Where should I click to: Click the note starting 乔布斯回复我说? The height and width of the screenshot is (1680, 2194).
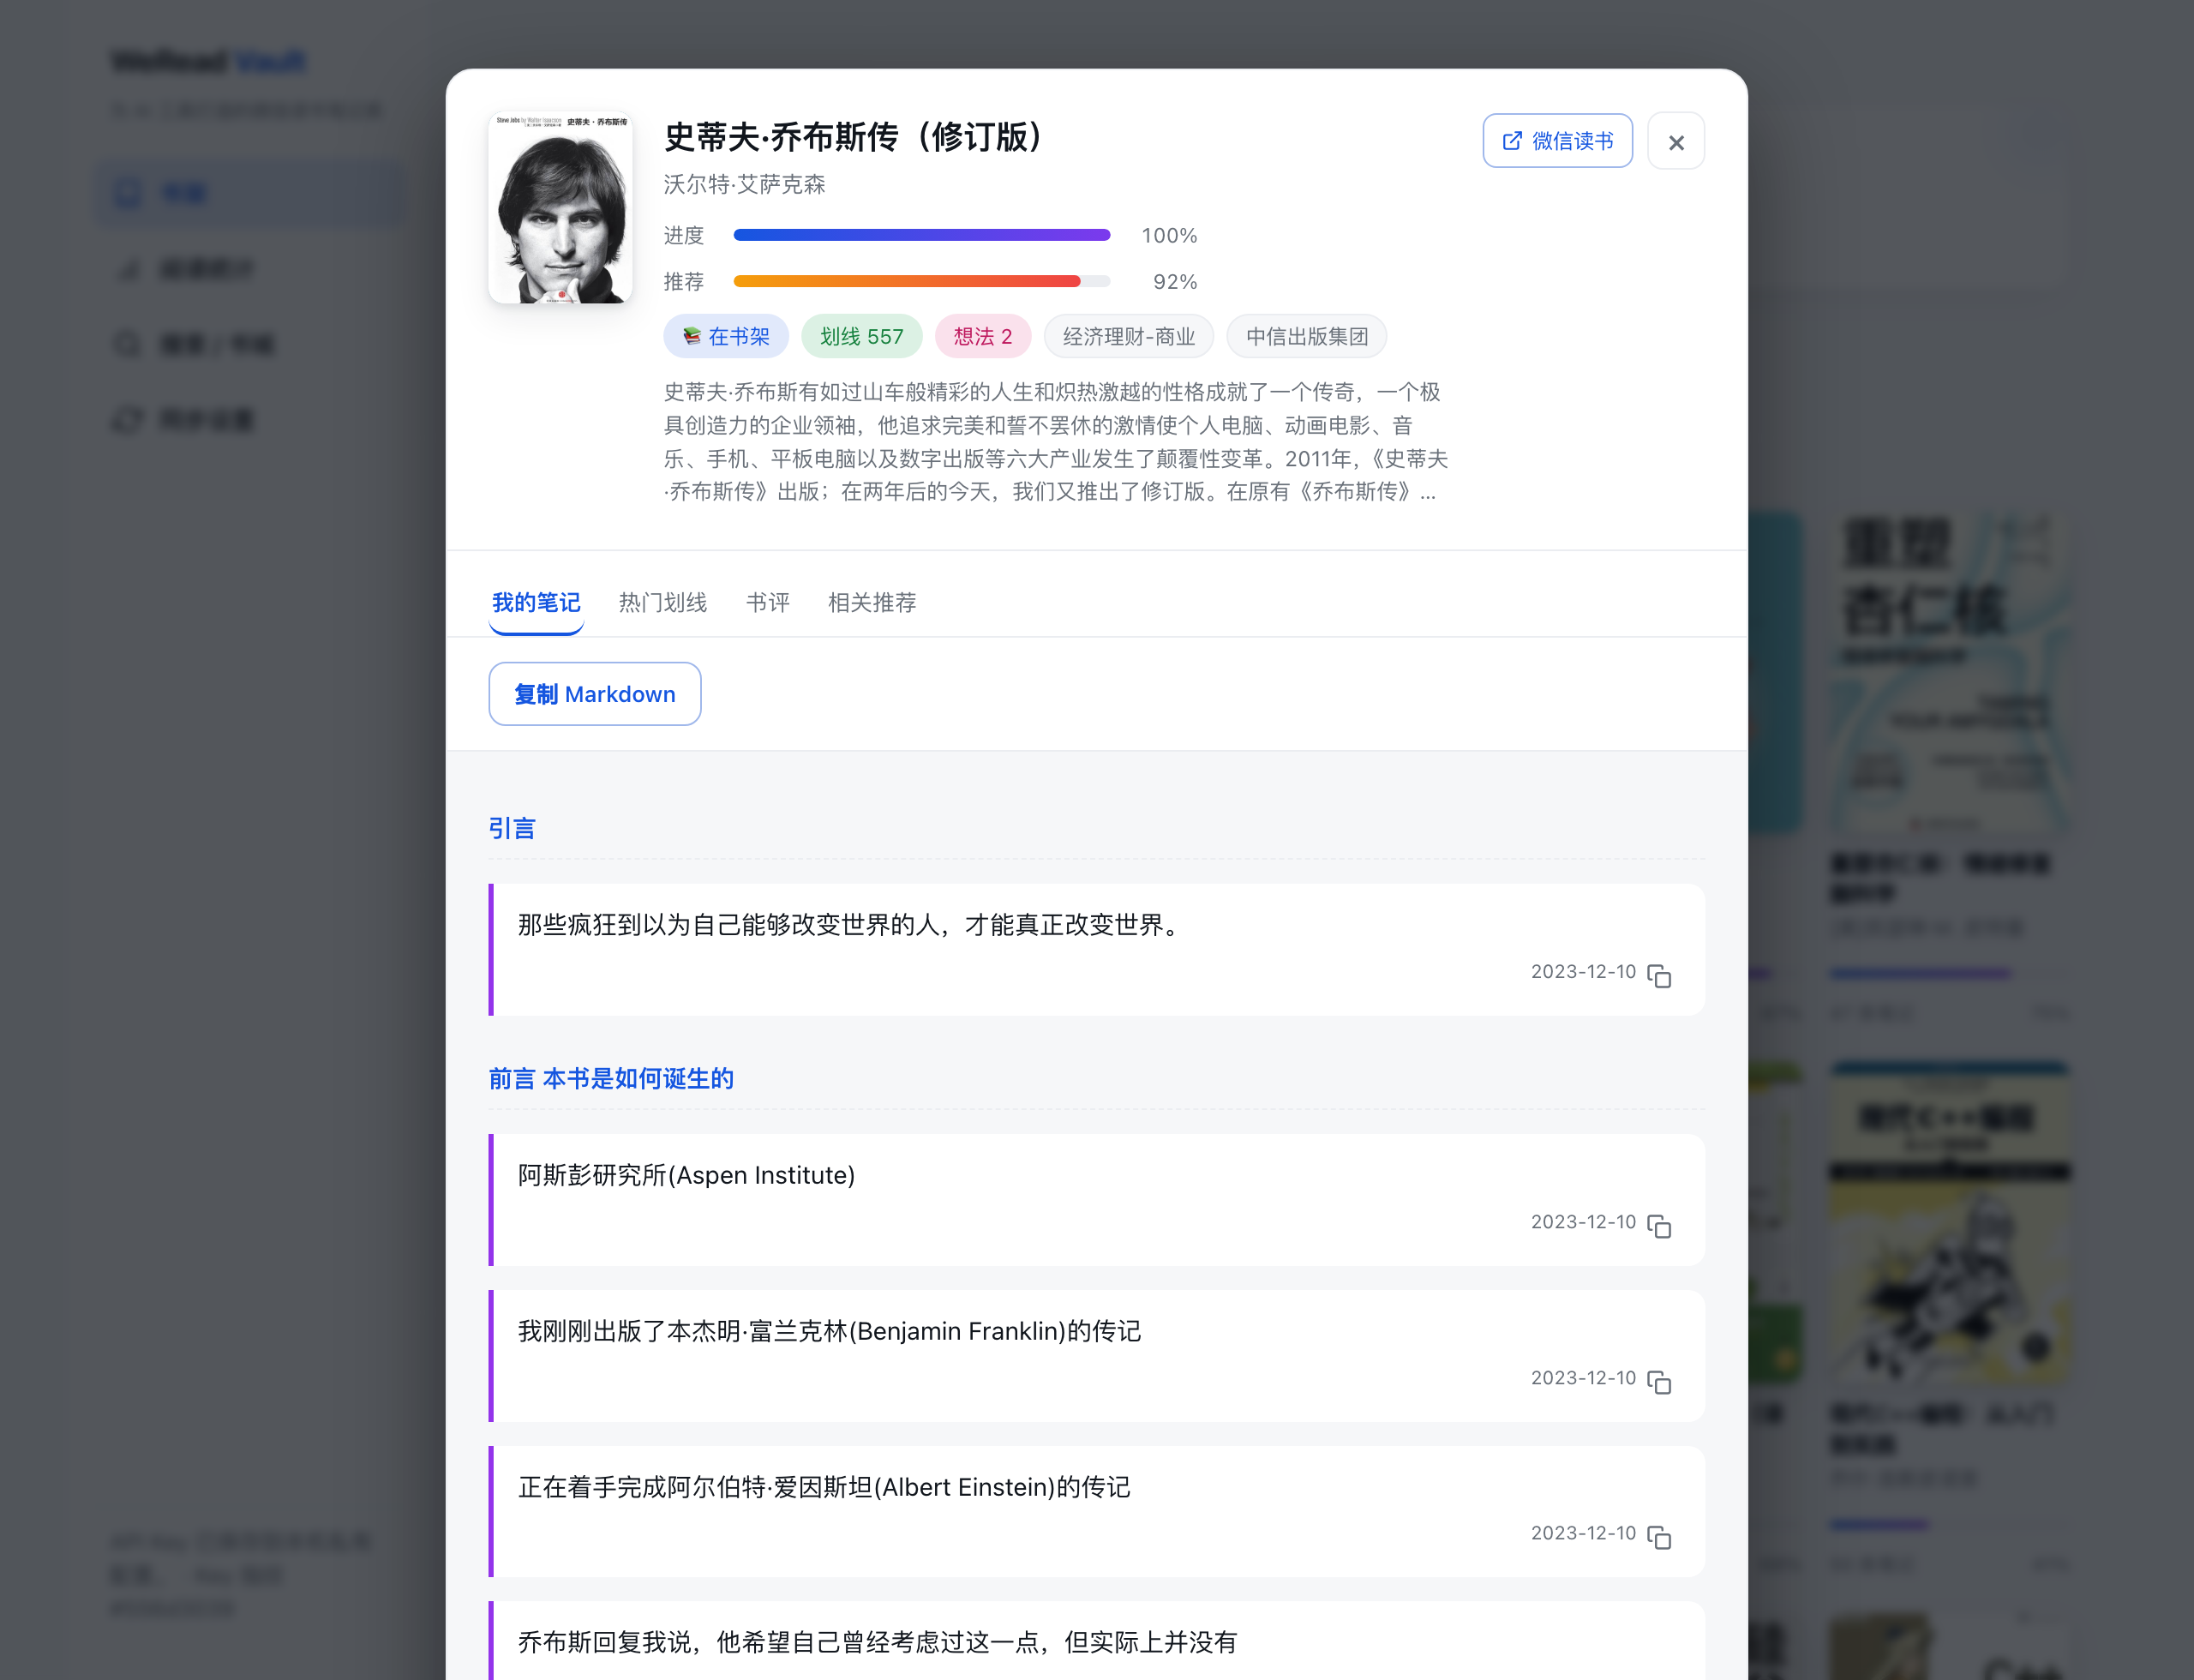tap(1097, 1641)
